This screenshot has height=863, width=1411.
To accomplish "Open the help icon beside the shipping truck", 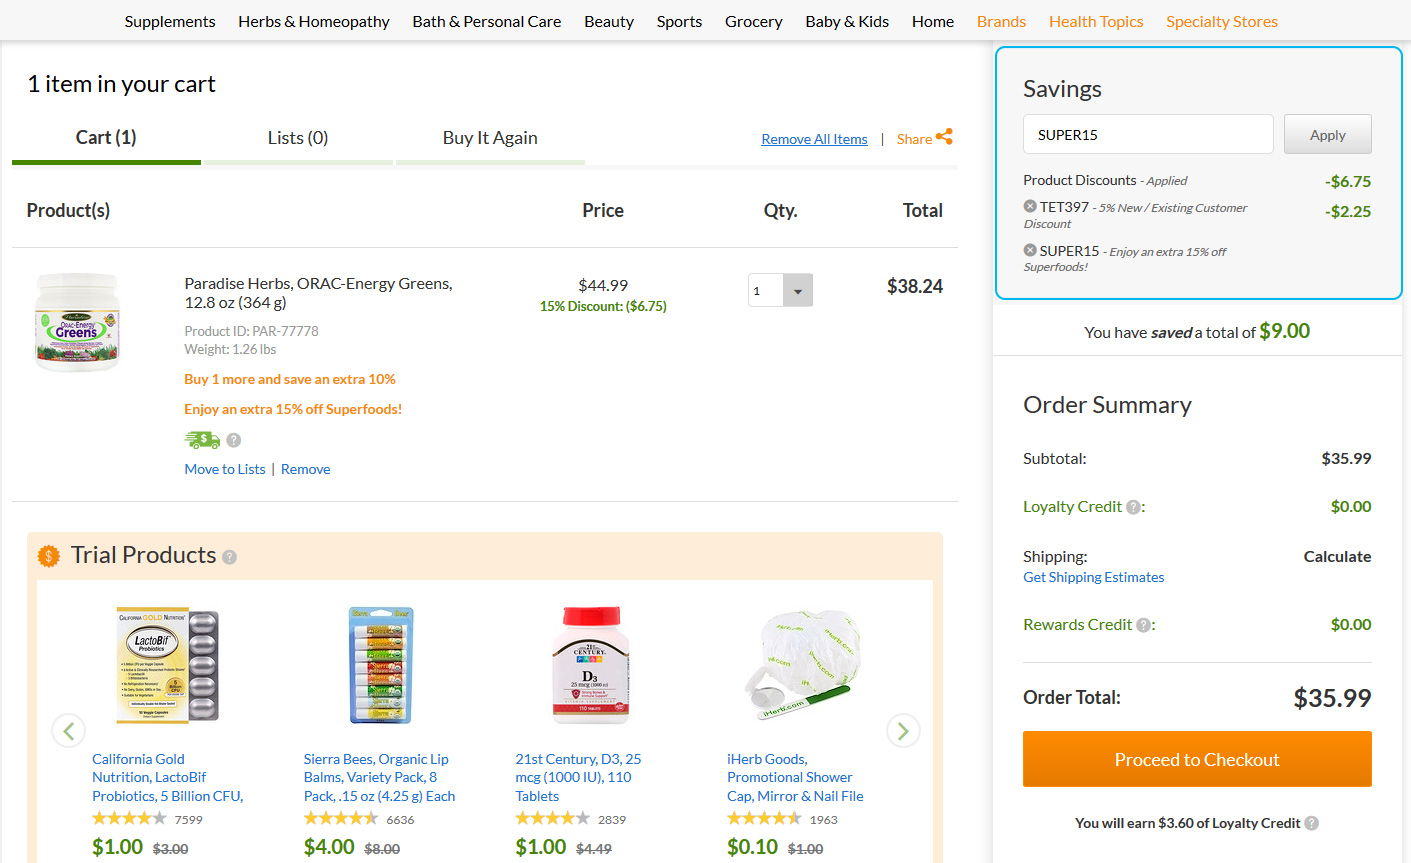I will pos(234,440).
